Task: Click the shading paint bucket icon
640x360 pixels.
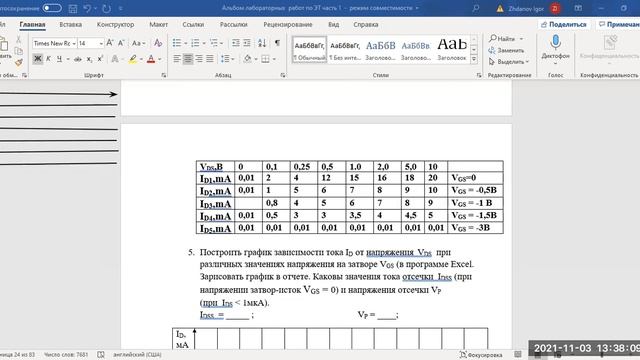Action: pos(247,59)
